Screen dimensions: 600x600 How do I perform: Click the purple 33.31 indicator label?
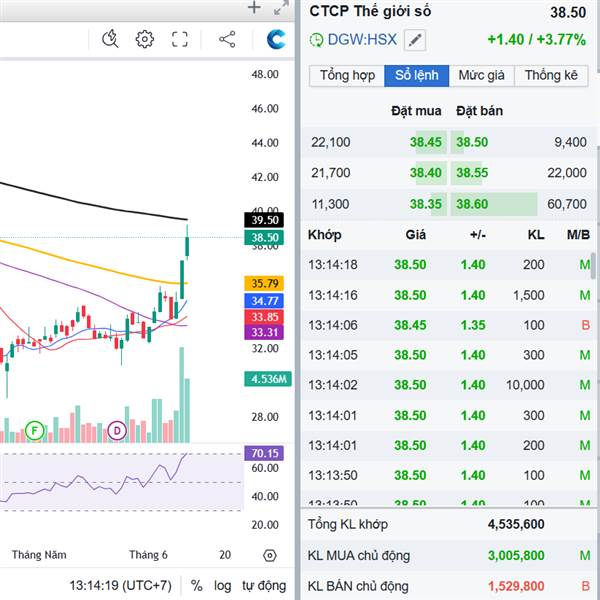coord(264,332)
